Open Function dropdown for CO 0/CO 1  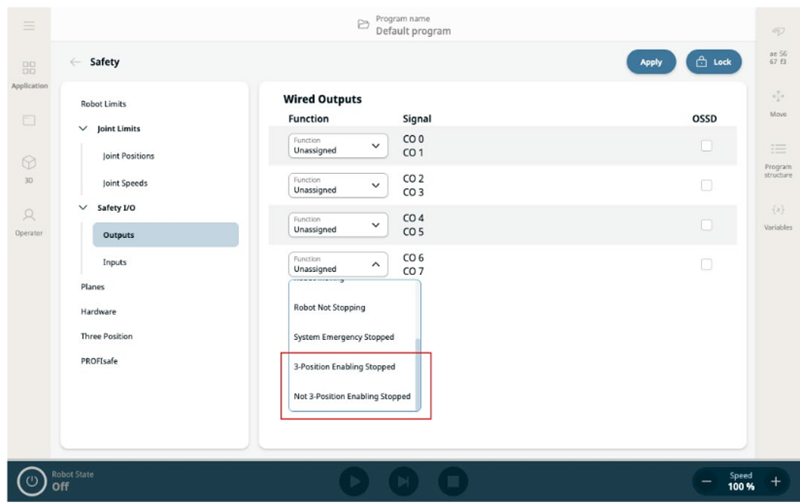pyautogui.click(x=337, y=146)
